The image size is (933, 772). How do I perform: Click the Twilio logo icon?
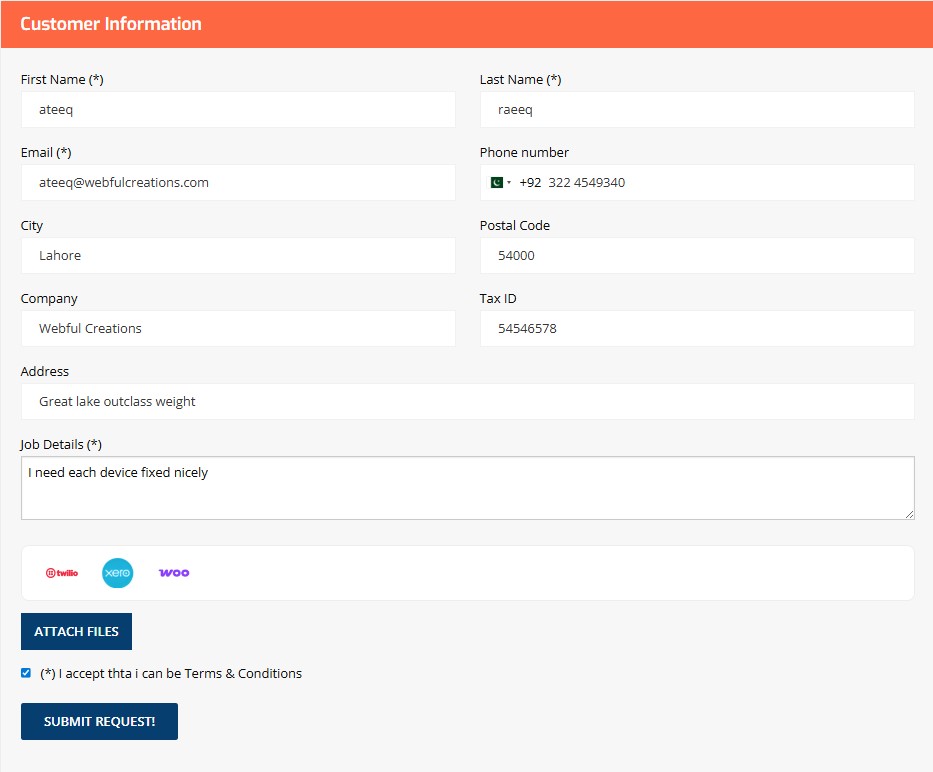(x=62, y=573)
